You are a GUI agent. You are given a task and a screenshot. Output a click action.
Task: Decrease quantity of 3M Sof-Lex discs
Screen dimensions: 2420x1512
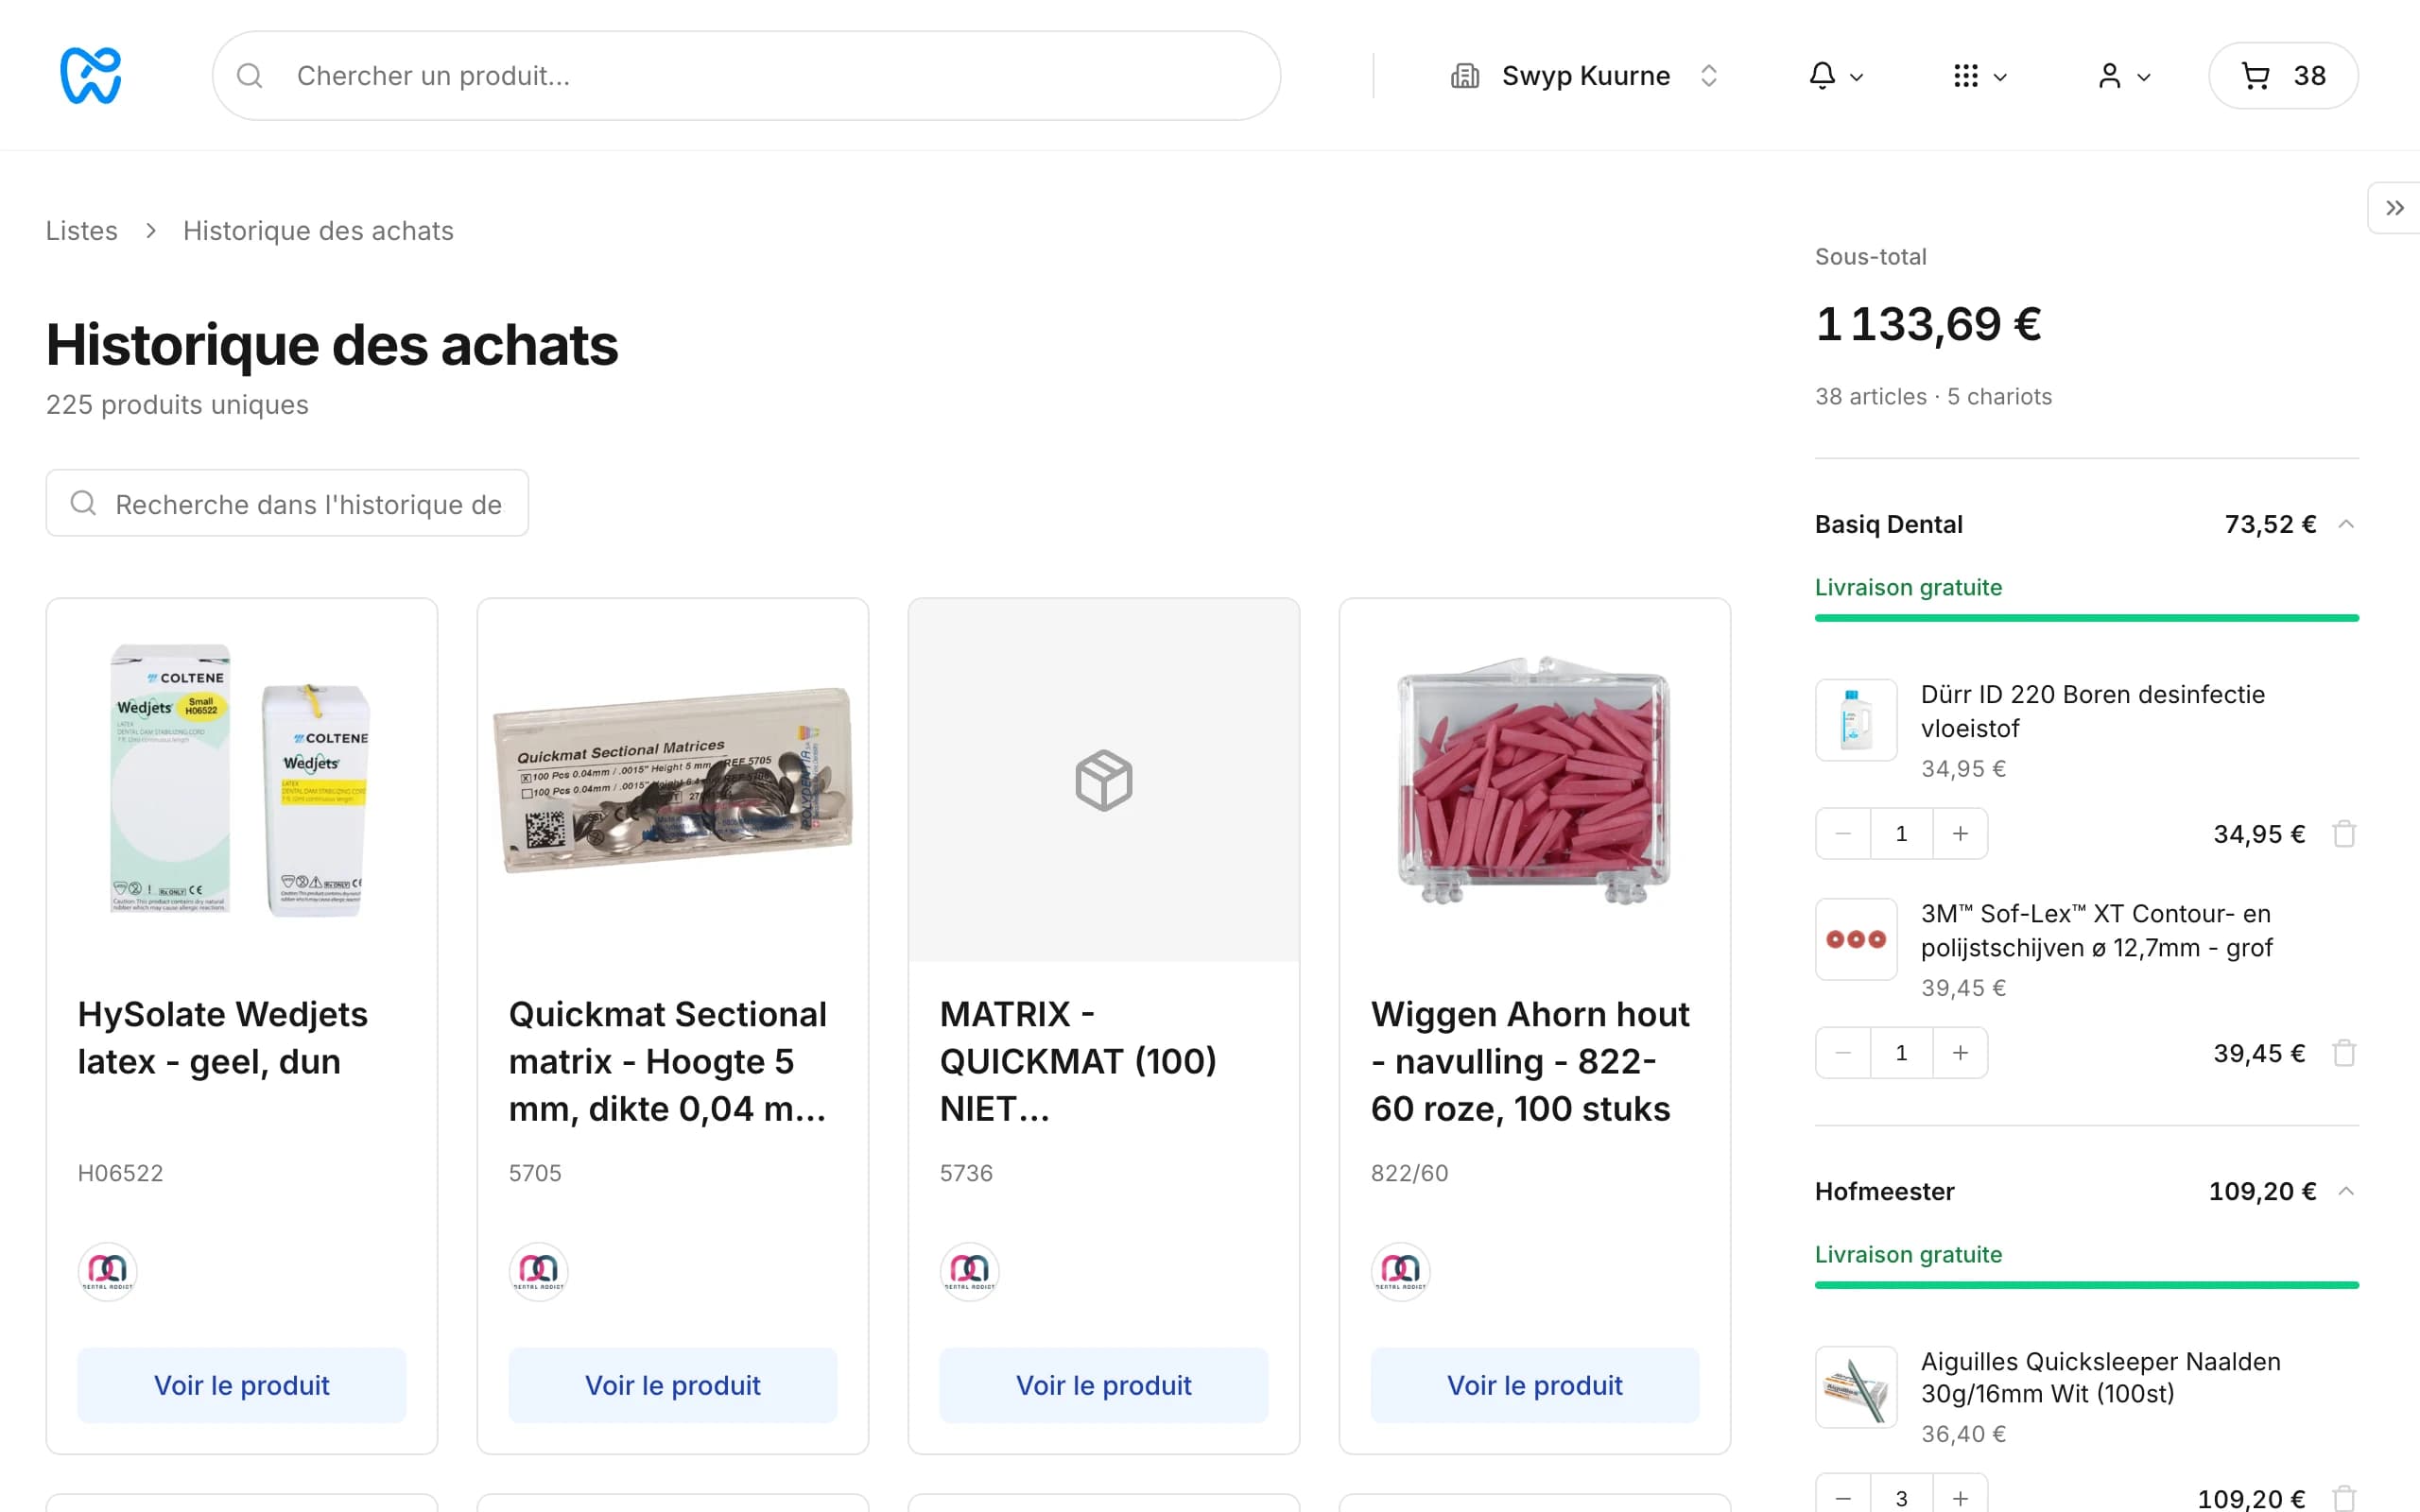[x=1843, y=1053]
